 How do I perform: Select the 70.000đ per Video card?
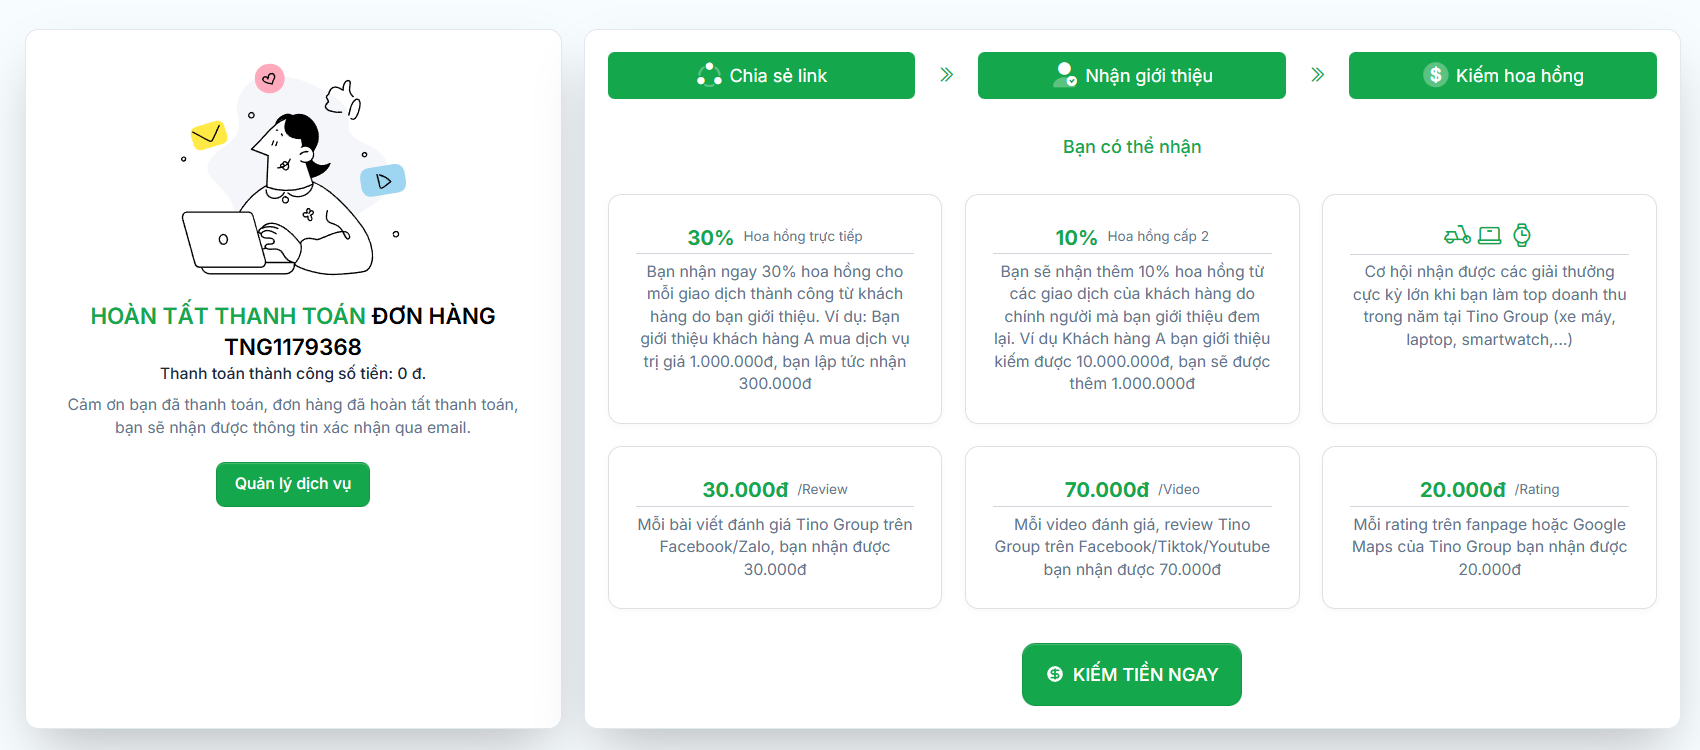[x=1131, y=527]
